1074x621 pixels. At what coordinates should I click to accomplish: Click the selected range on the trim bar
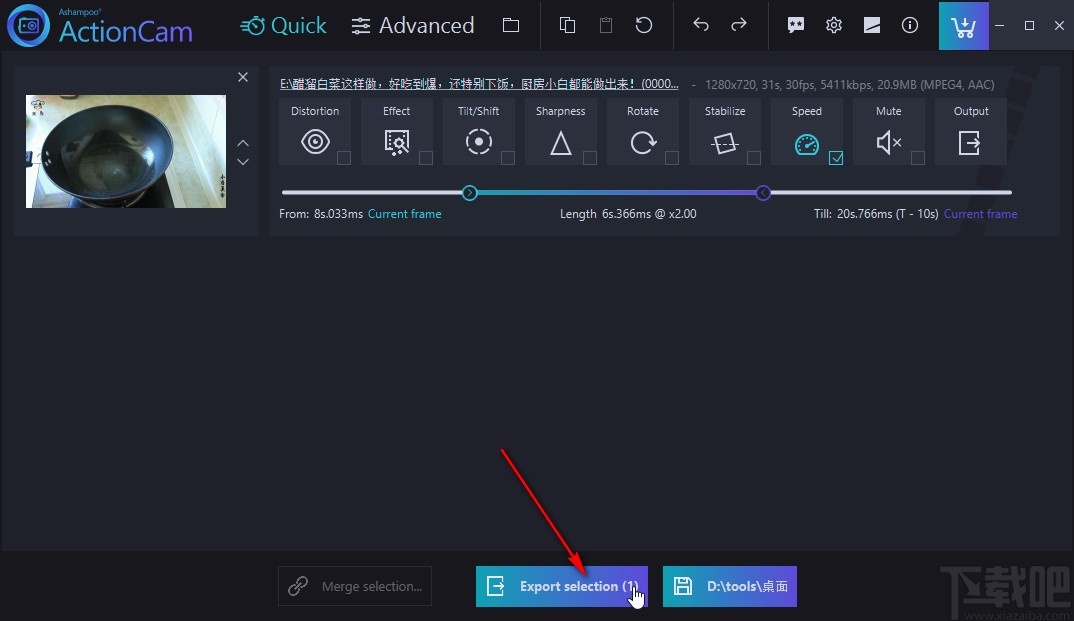coord(616,193)
